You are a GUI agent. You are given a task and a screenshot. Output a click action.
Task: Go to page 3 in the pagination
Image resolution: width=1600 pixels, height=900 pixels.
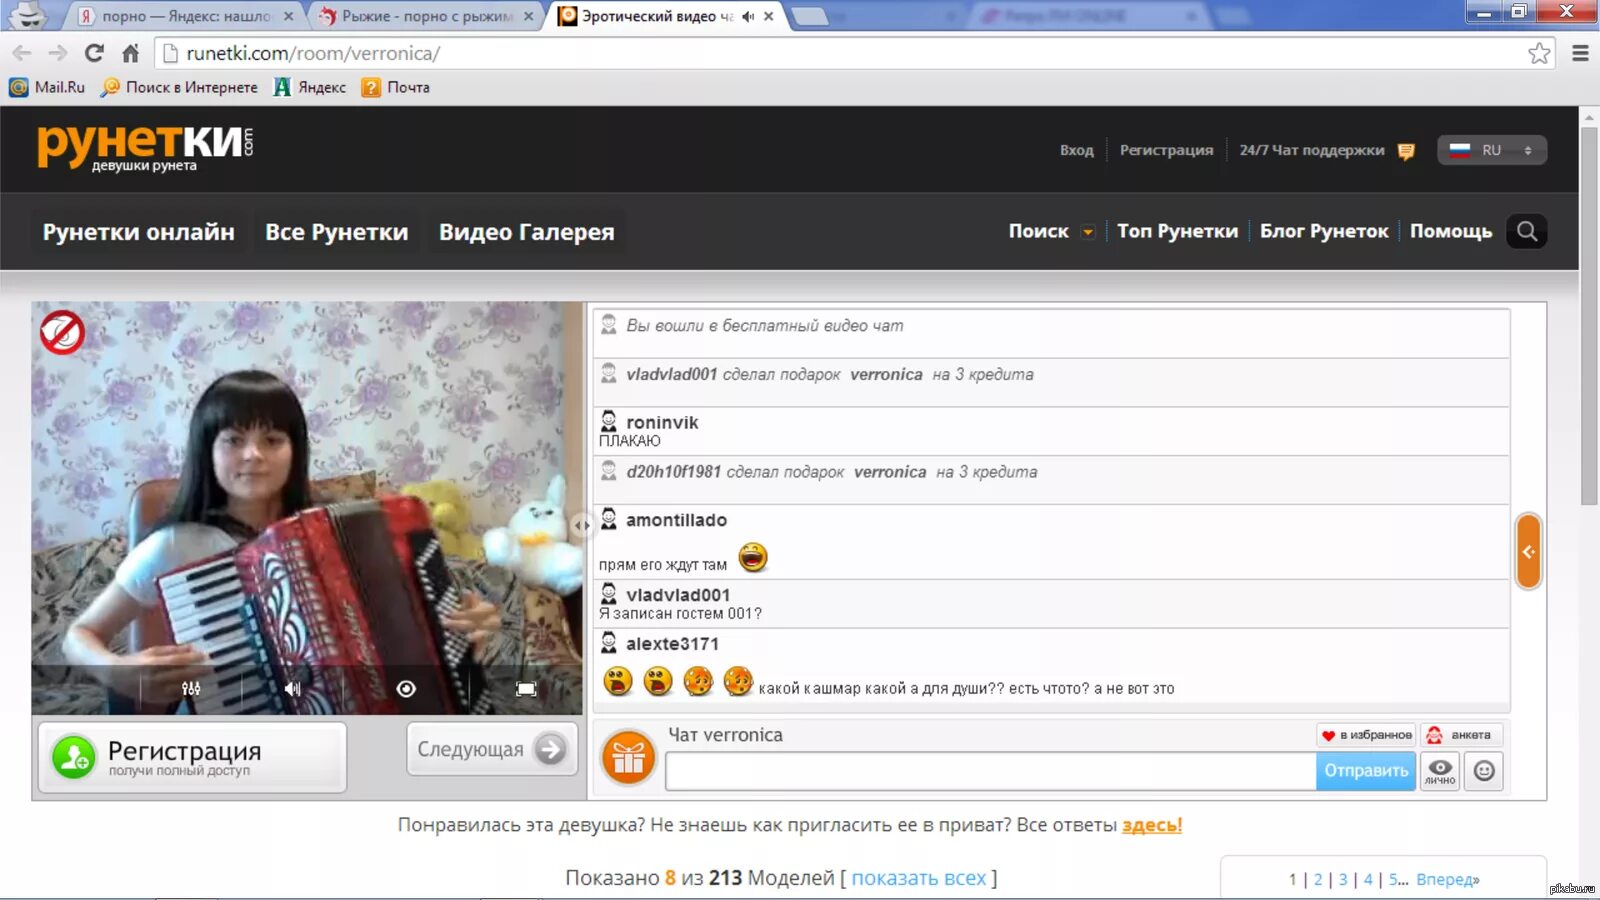(x=1343, y=880)
